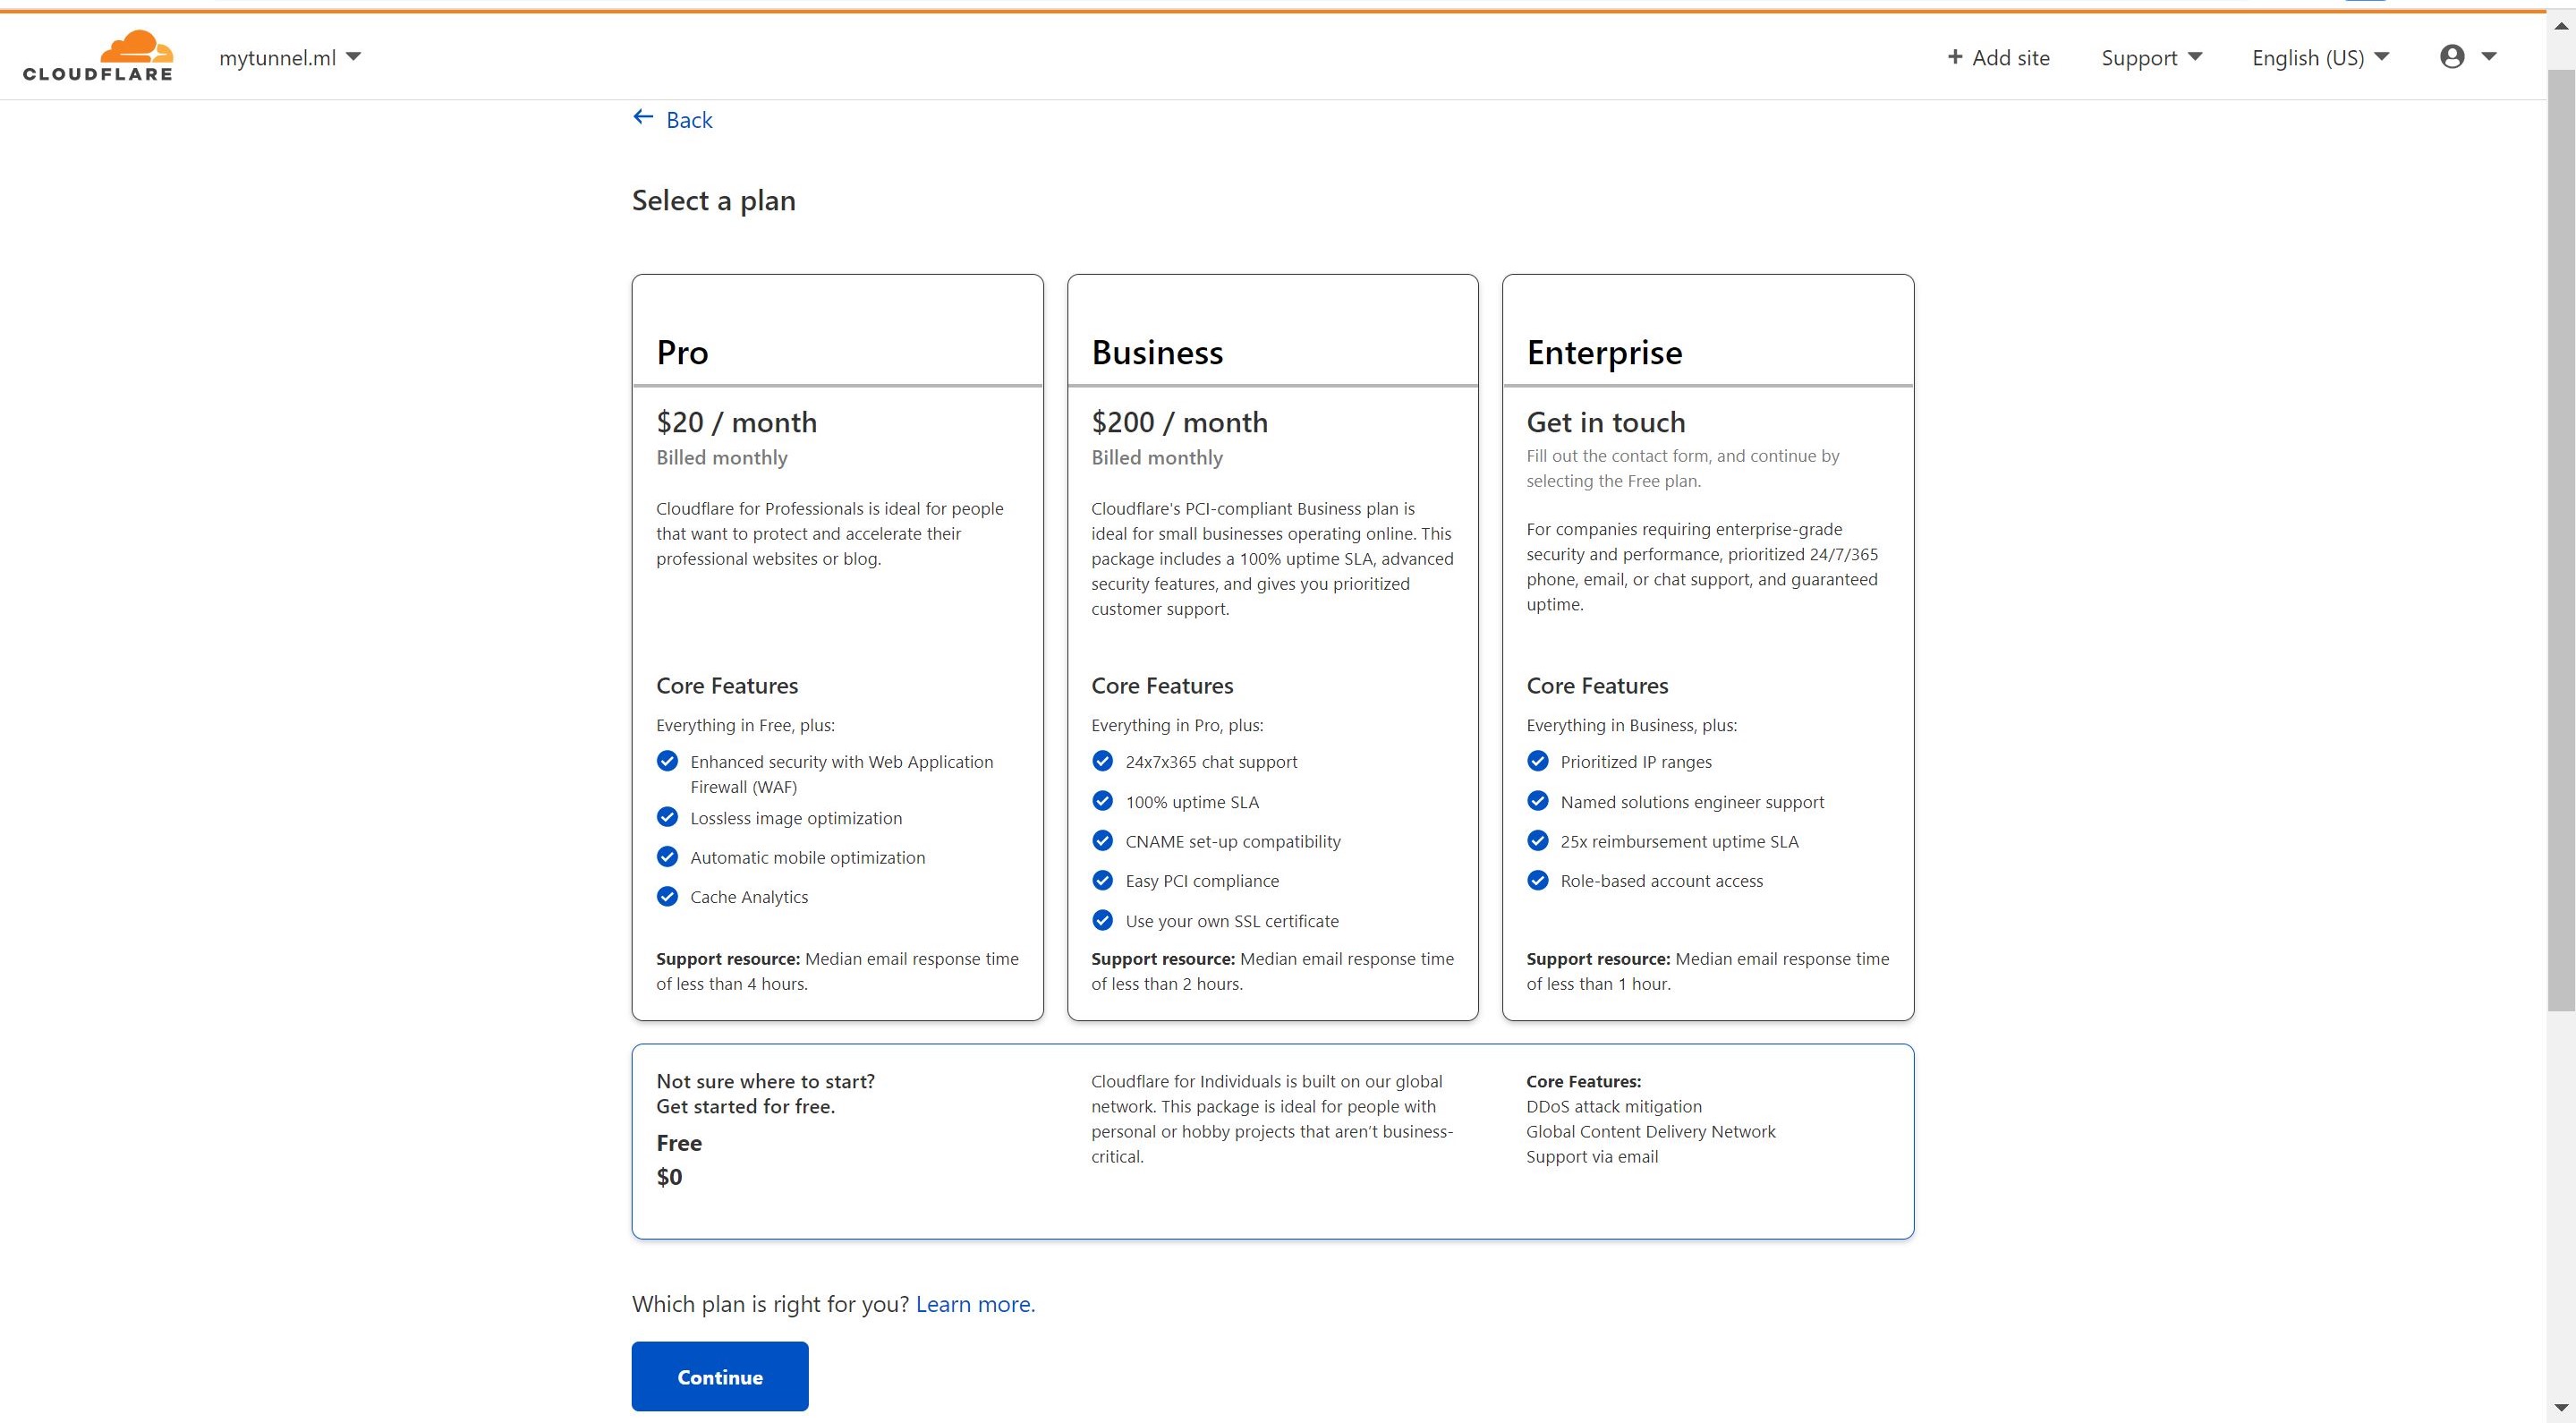Click checkmark beside 25x reimbursement uptime SLA

click(x=1538, y=841)
